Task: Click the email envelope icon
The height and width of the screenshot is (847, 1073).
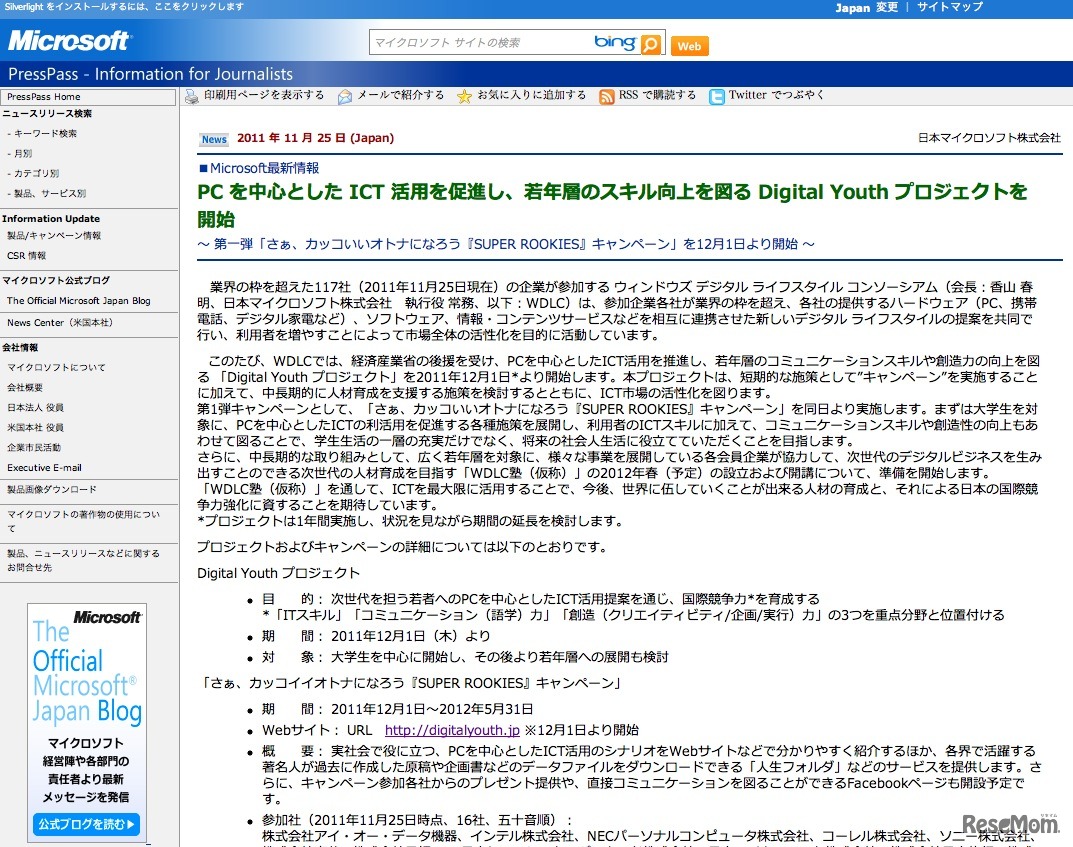Action: pos(345,96)
